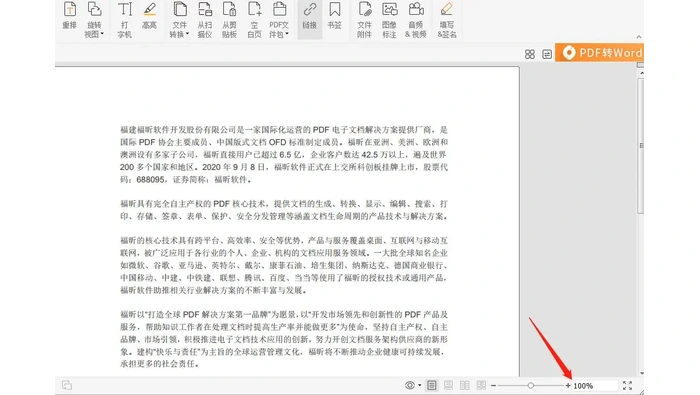The image size is (700, 395).
Task: Click the vertical scrollbar up arrow
Action: click(x=642, y=72)
